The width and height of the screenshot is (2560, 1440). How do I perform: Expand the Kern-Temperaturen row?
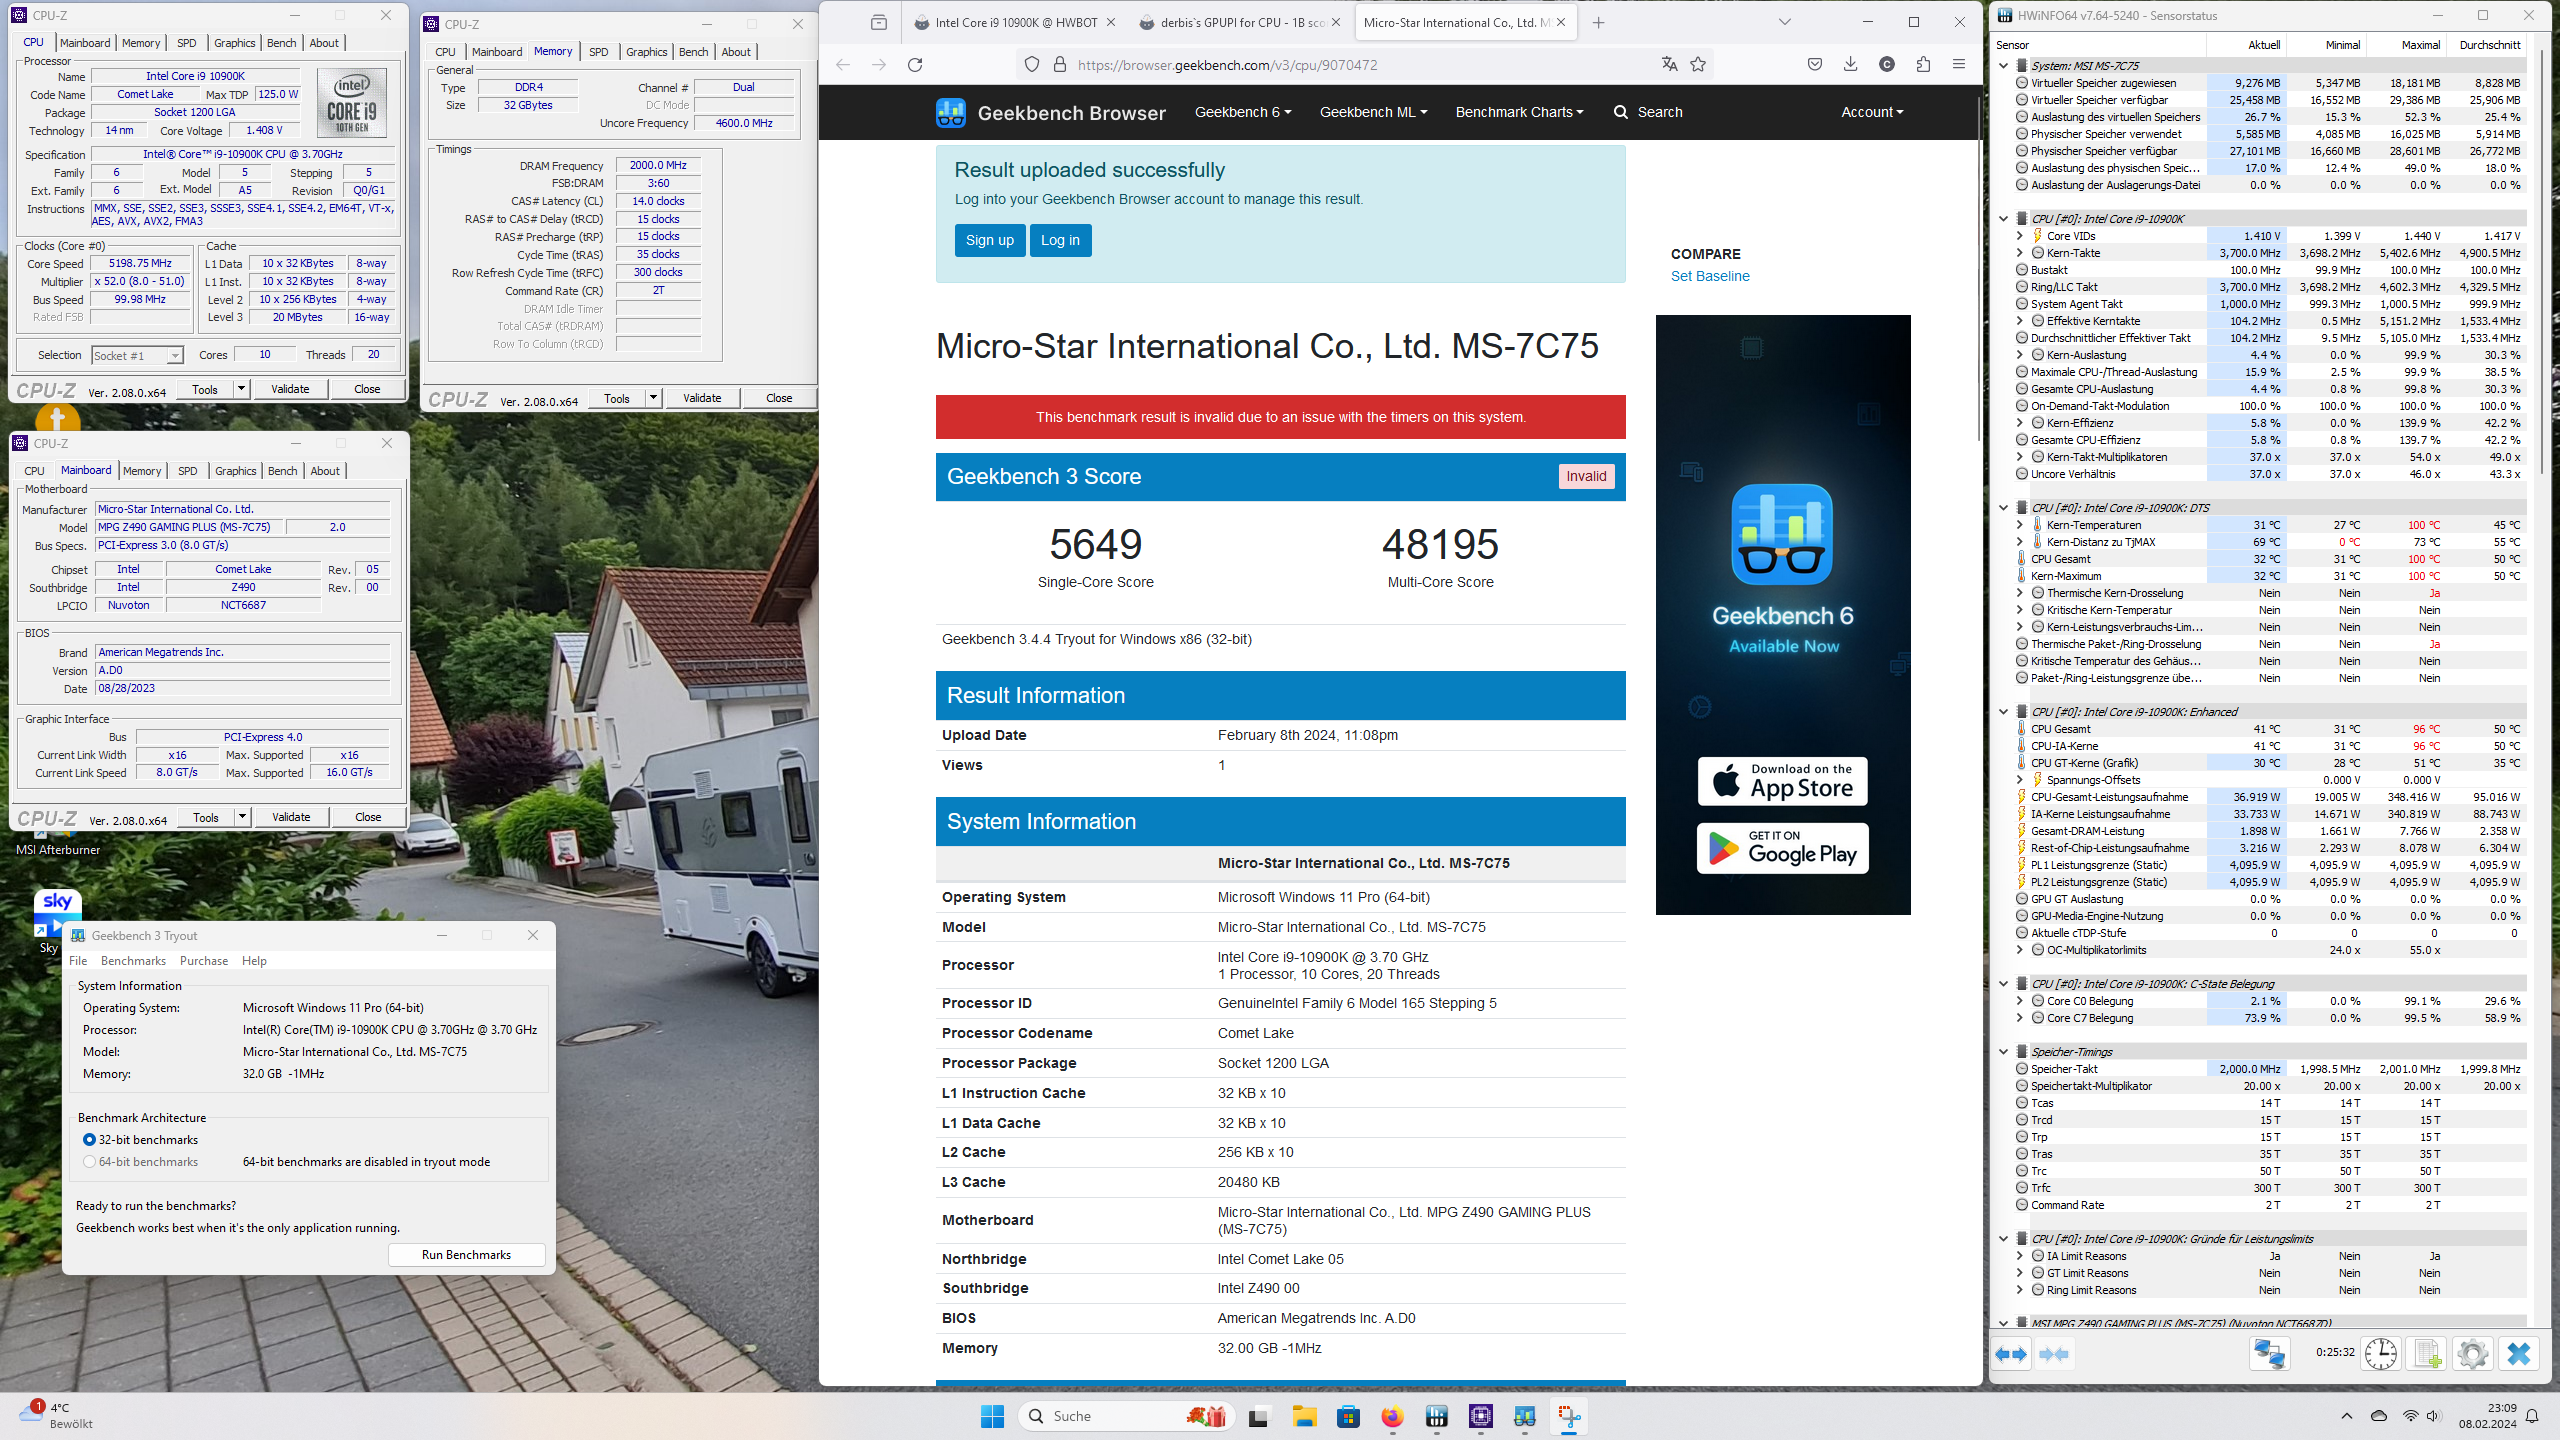click(x=2020, y=525)
